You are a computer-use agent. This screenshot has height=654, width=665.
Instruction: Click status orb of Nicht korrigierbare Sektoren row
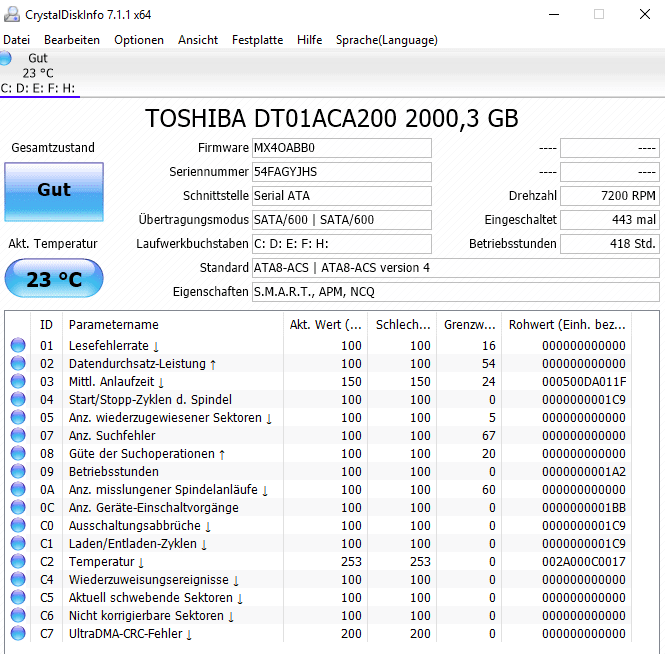(x=18, y=615)
